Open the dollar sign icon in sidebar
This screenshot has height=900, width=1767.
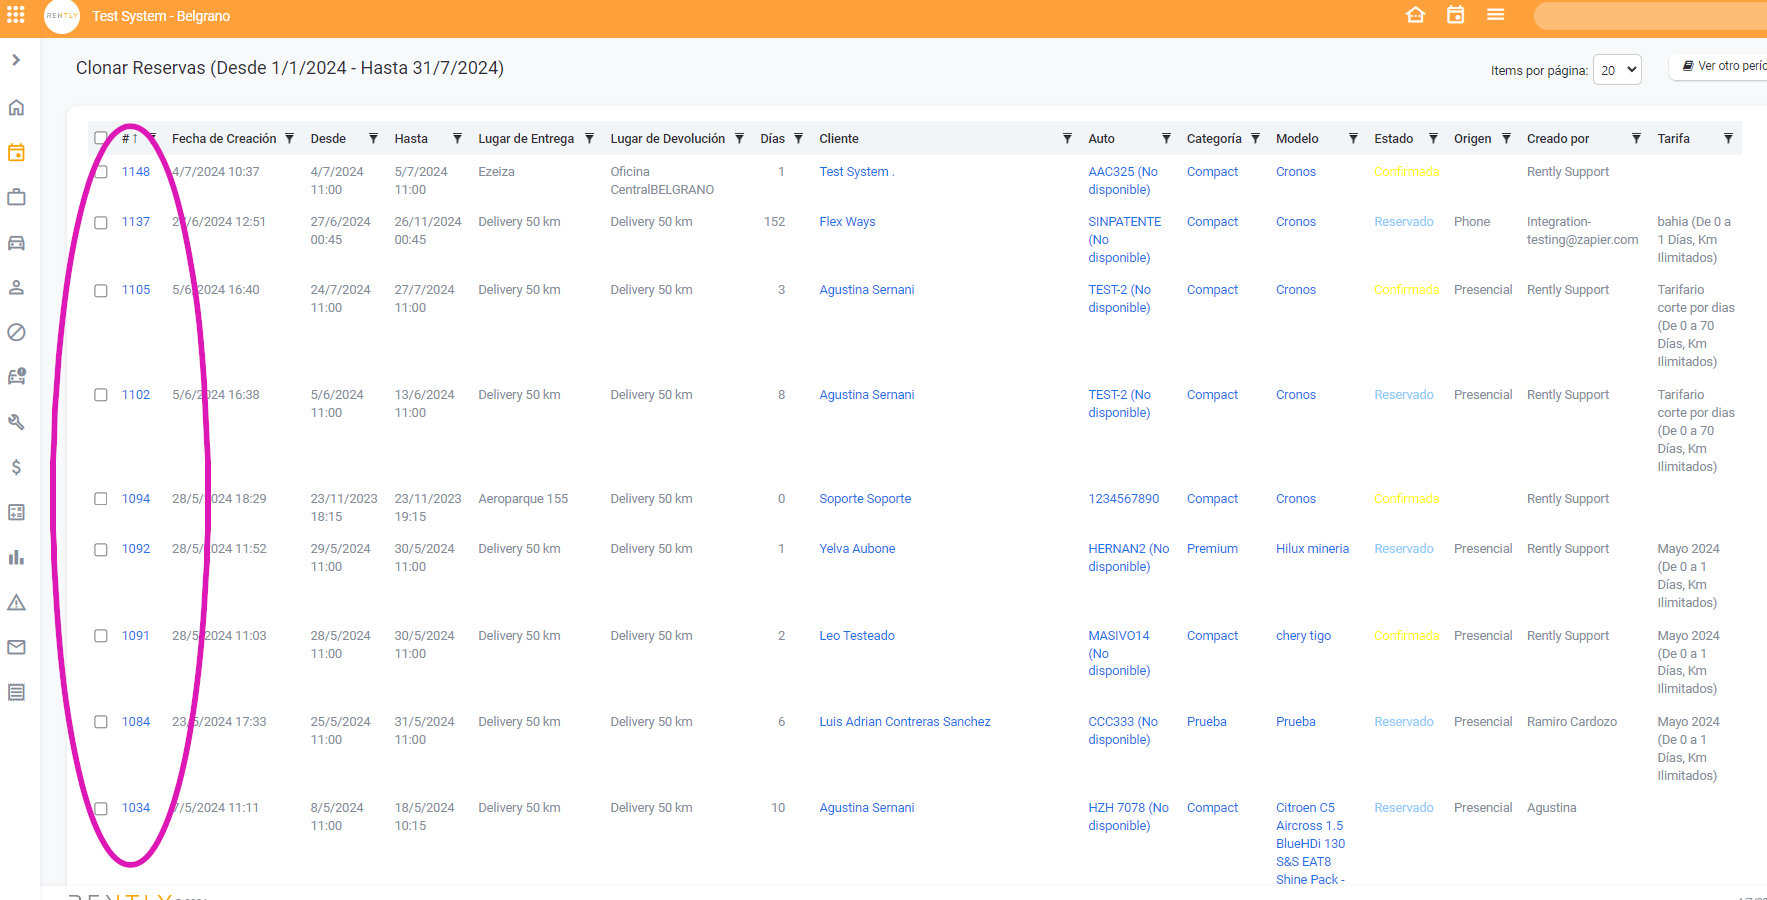(16, 467)
